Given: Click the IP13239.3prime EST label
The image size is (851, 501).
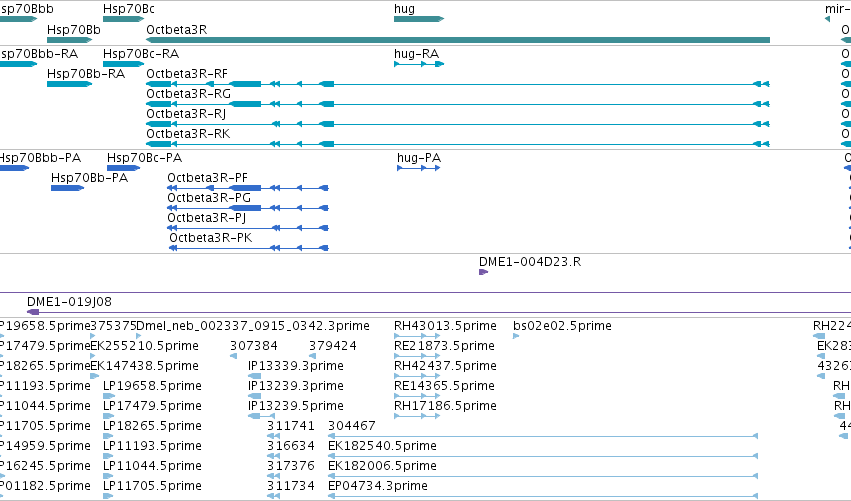Looking at the screenshot, I should tap(296, 386).
